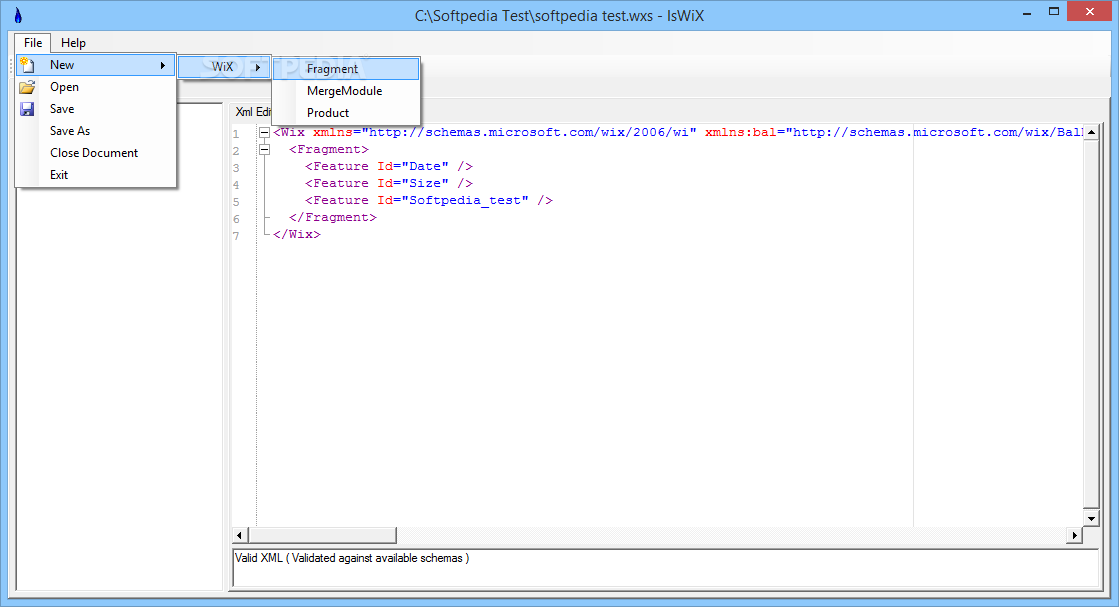Click the Open folder icon in File menu

click(x=27, y=87)
